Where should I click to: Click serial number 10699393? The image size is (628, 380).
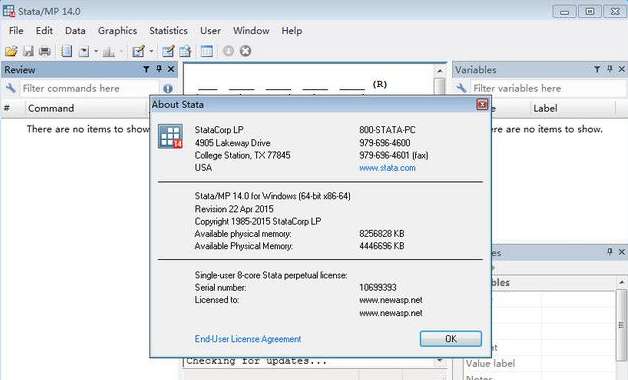(378, 288)
